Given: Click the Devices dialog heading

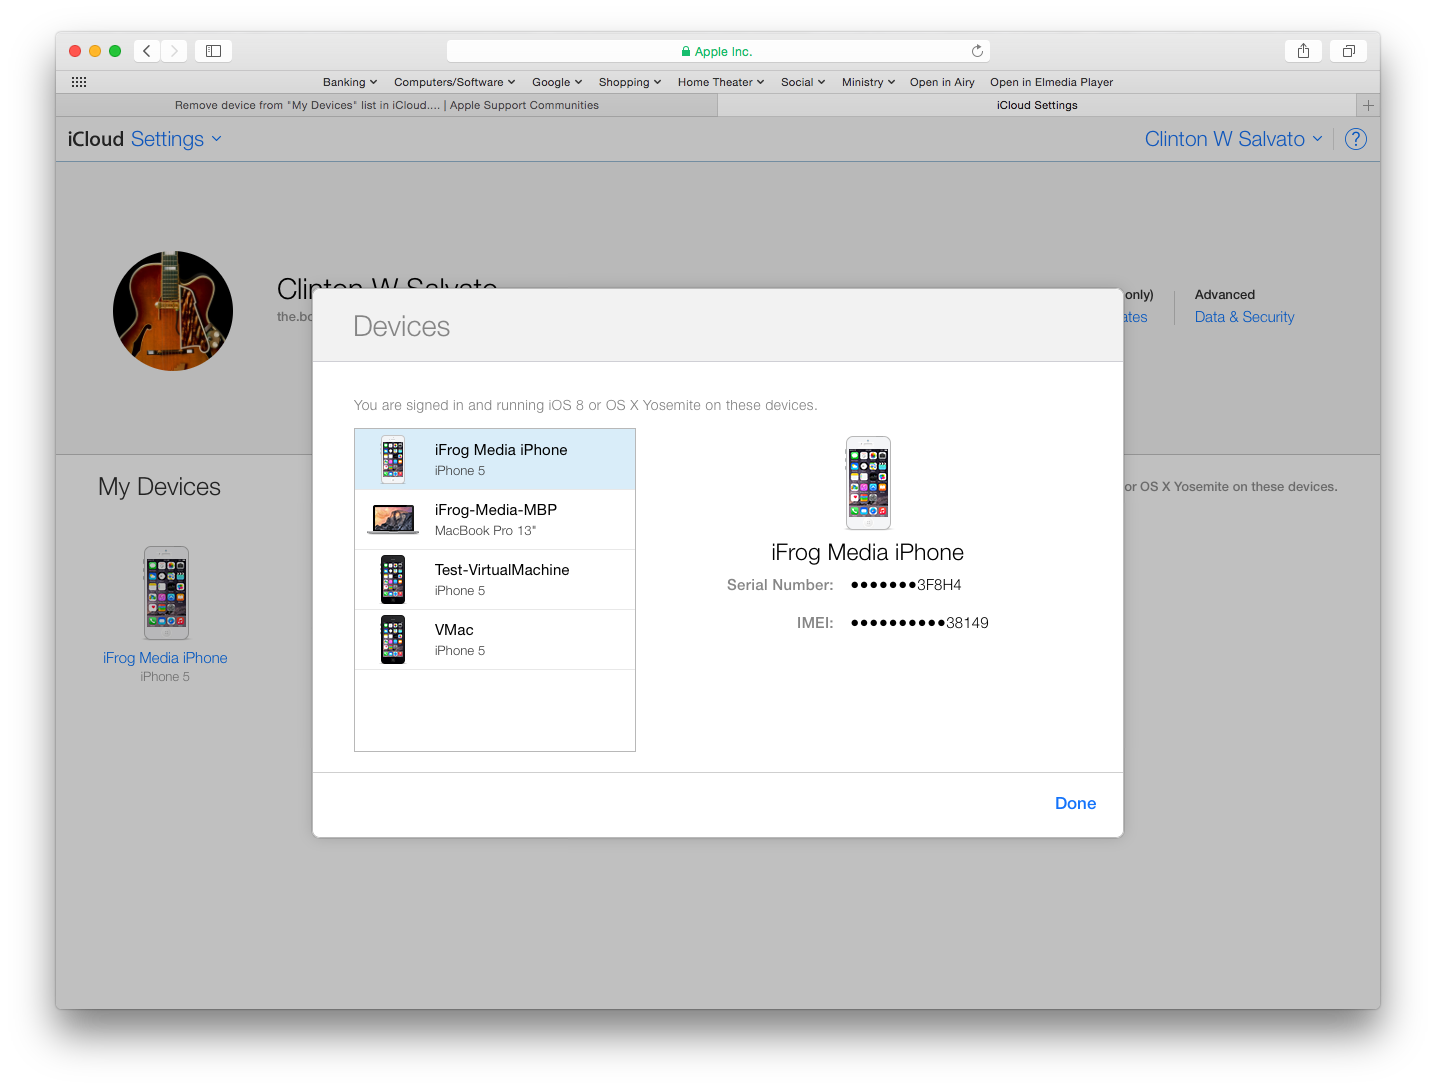Looking at the screenshot, I should click(402, 326).
